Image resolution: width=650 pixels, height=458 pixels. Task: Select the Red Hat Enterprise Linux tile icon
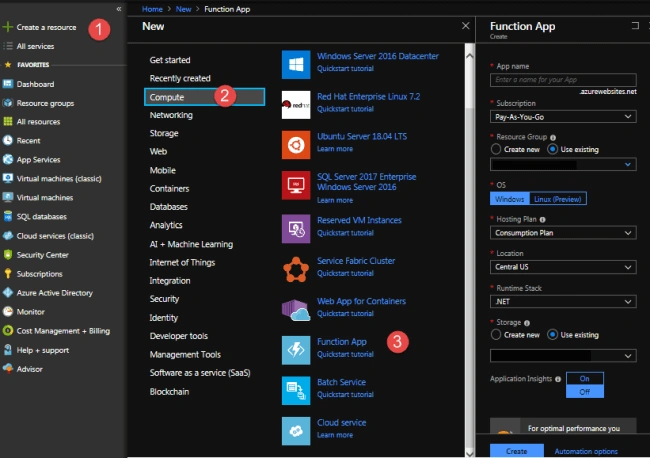click(x=296, y=105)
